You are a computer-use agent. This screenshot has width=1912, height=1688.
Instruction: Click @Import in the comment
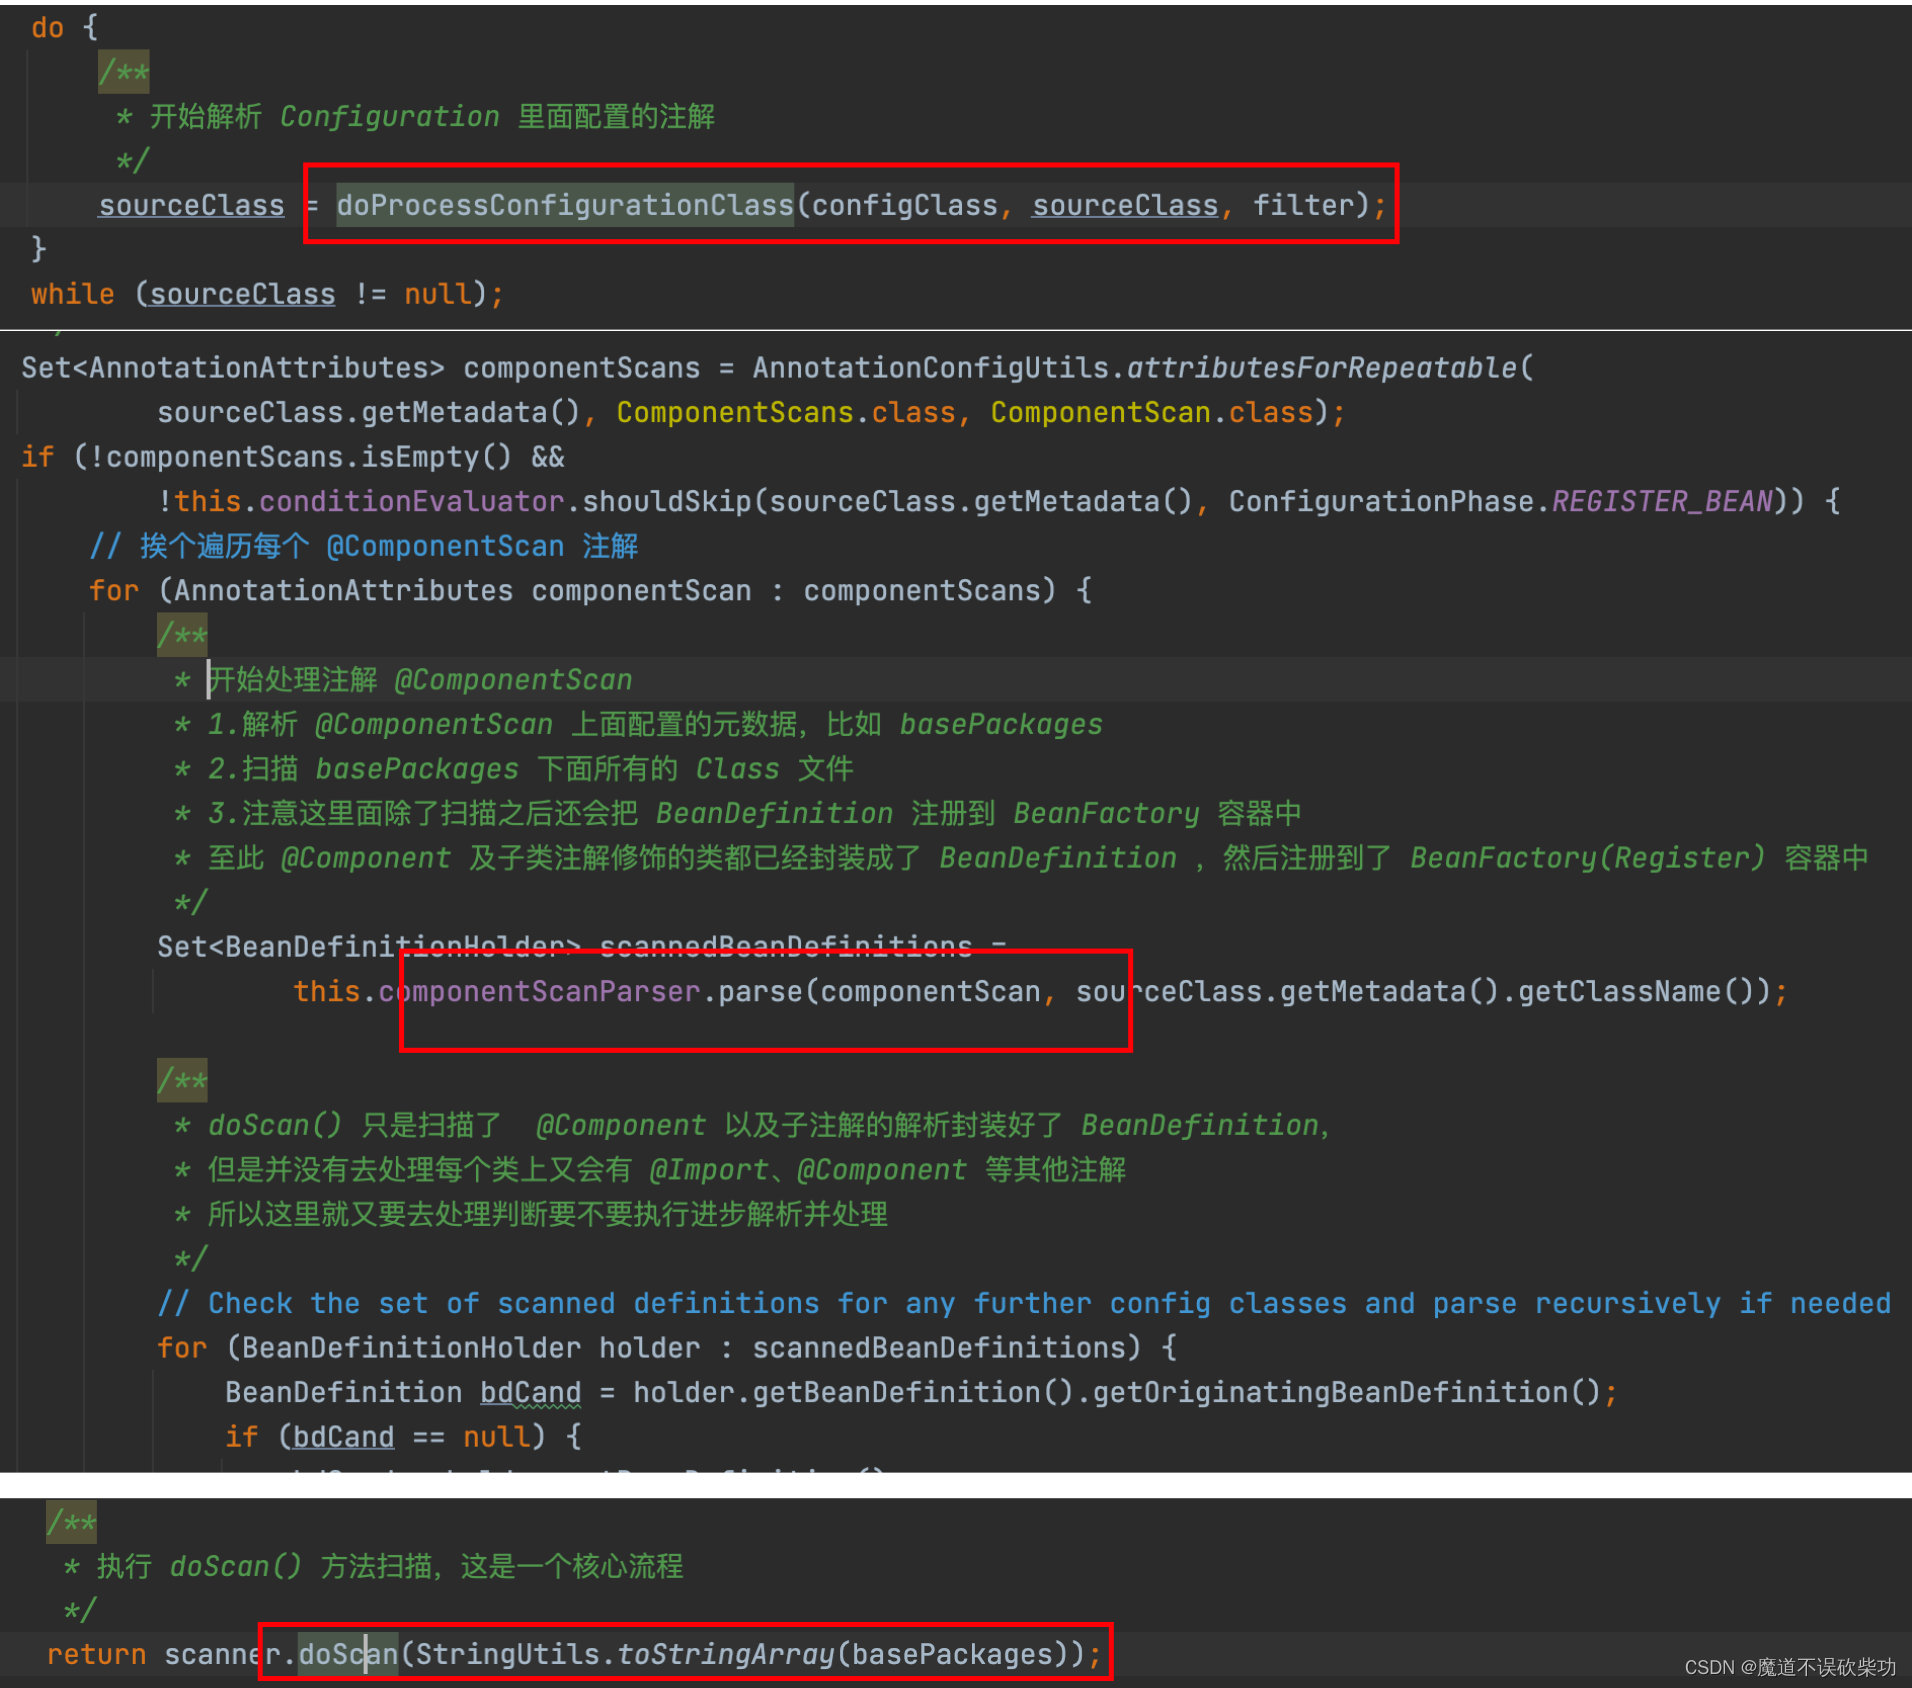tap(708, 1170)
